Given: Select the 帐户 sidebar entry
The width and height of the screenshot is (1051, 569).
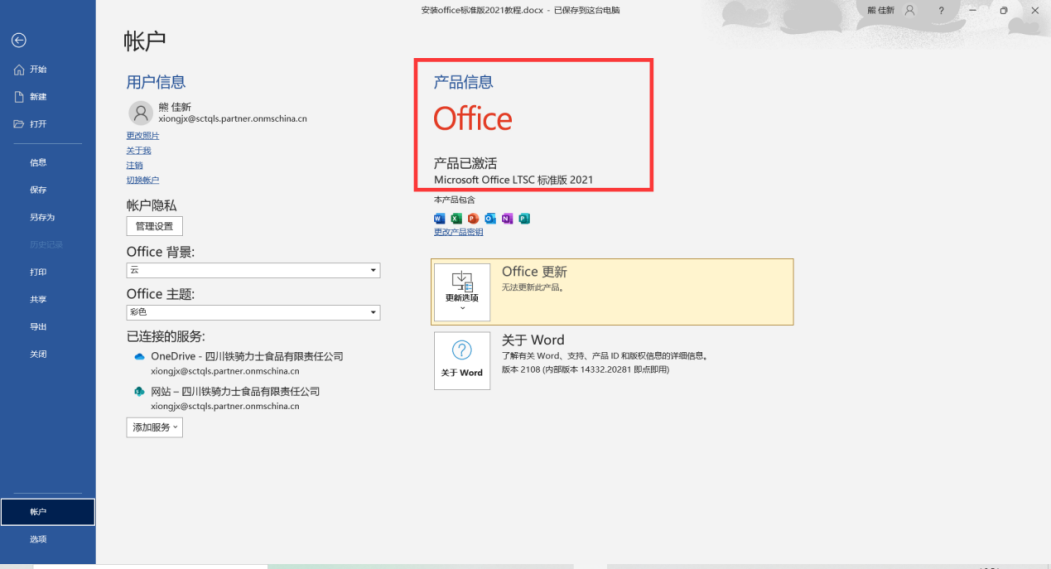Looking at the screenshot, I should click(x=48, y=512).
